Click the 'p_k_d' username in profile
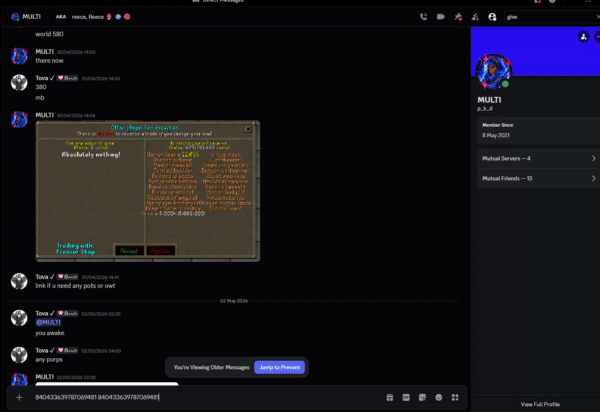The image size is (600, 412). (x=485, y=109)
